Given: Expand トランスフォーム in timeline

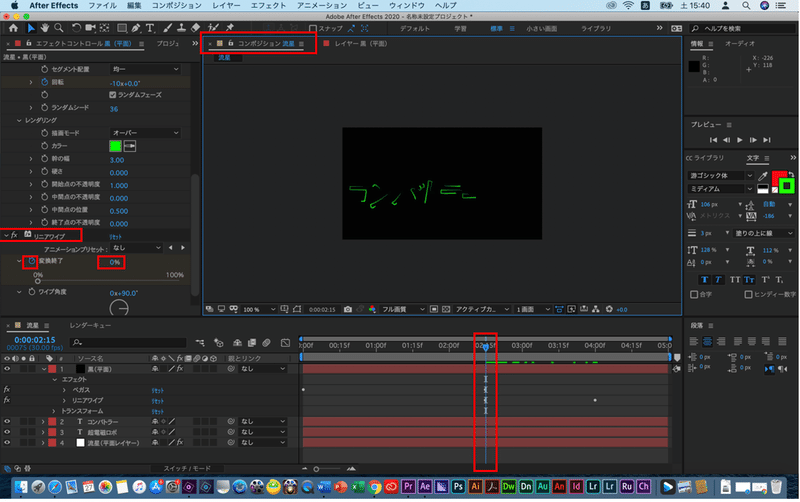Looking at the screenshot, I should 54,411.
